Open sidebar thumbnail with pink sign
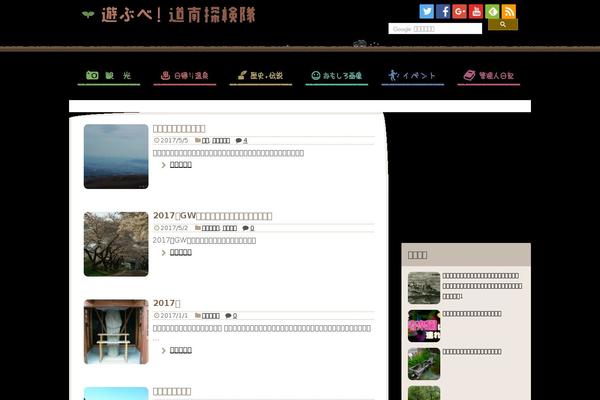The image size is (600, 400). click(424, 326)
